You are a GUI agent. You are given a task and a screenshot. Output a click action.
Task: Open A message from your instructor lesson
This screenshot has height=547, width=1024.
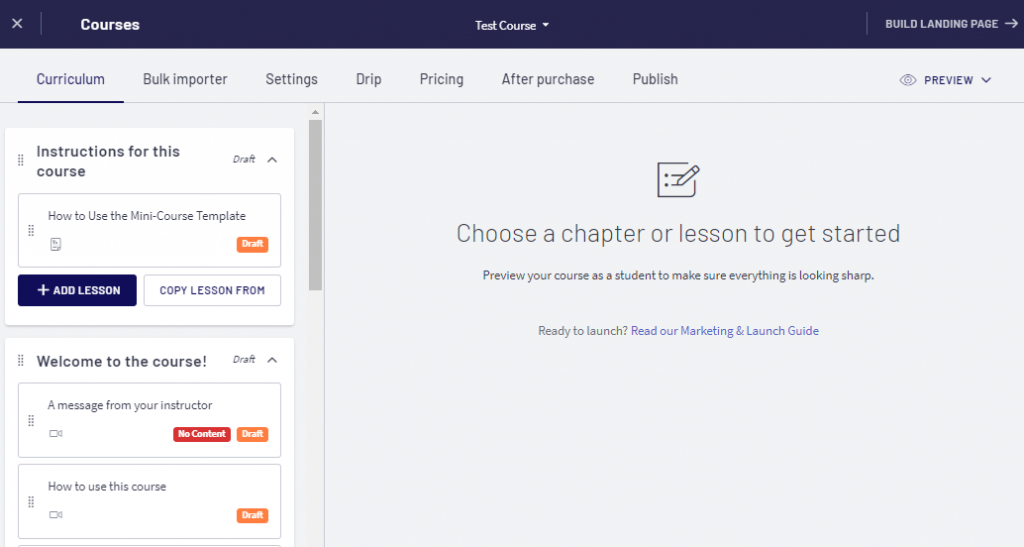click(130, 405)
